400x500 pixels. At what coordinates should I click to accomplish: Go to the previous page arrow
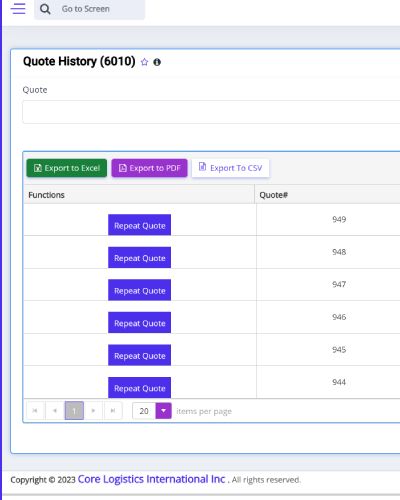(55, 411)
